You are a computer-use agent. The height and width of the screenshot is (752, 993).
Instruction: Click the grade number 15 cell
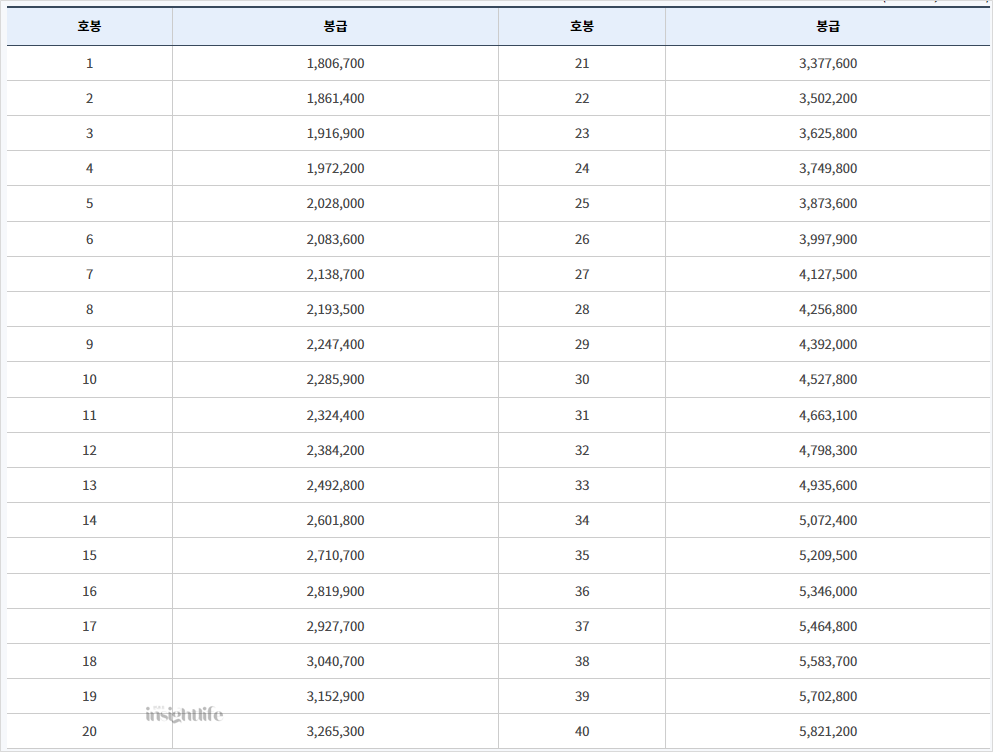(x=89, y=555)
